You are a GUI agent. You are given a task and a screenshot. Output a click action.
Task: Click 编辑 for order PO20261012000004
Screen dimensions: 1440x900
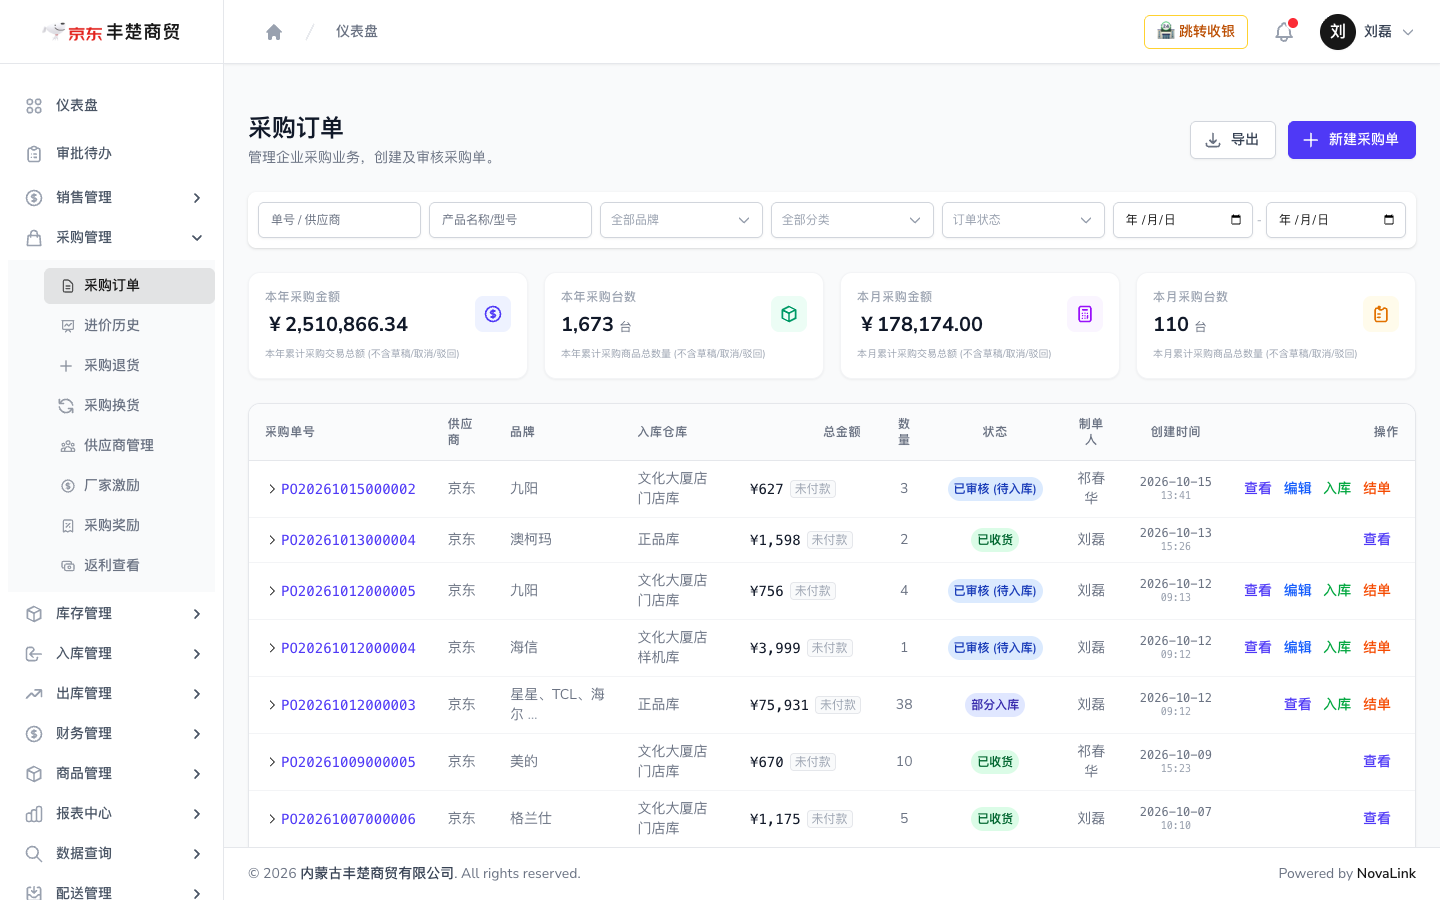tap(1297, 648)
